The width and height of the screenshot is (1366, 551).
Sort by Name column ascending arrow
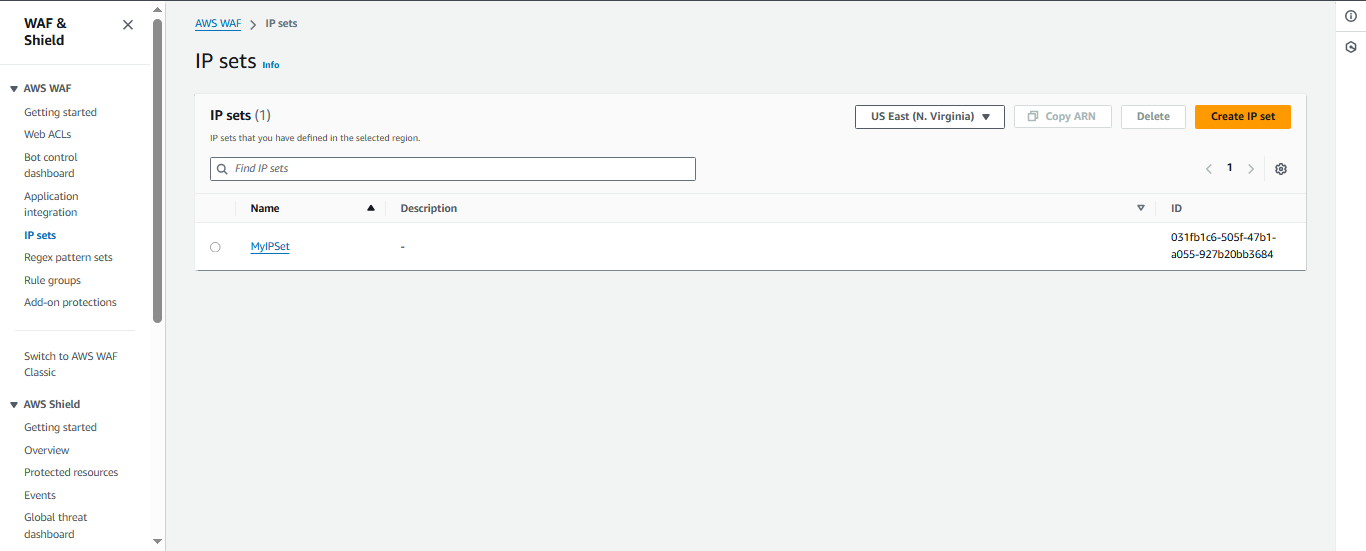(x=371, y=208)
